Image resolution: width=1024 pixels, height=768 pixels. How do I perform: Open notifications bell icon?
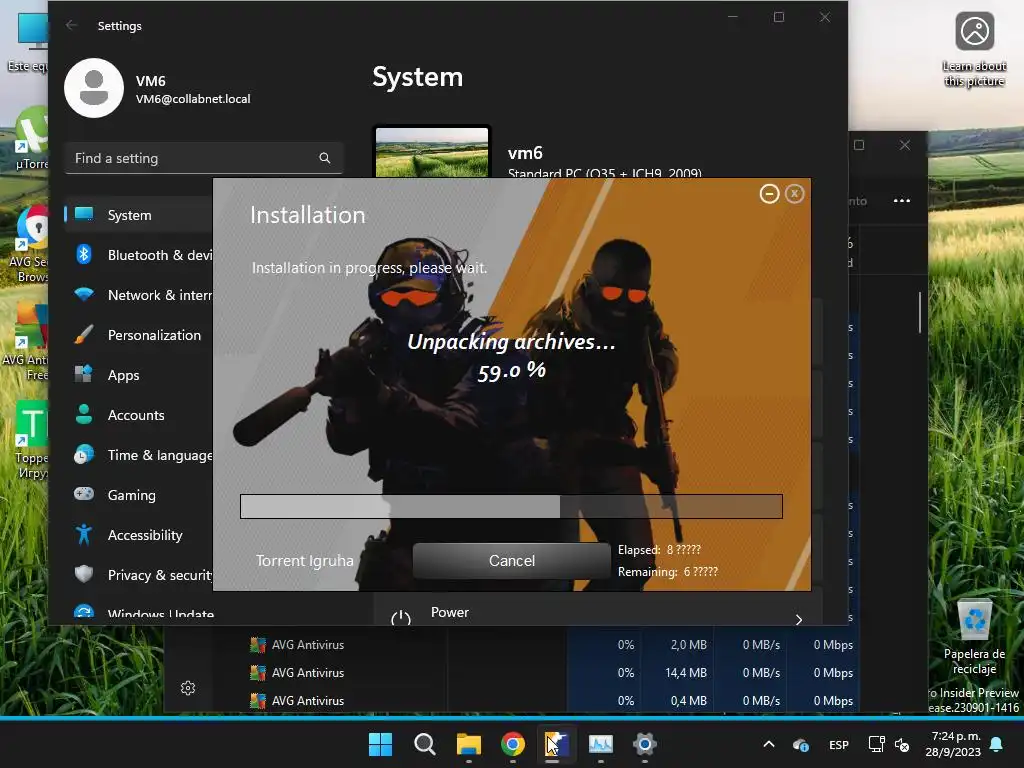[997, 744]
